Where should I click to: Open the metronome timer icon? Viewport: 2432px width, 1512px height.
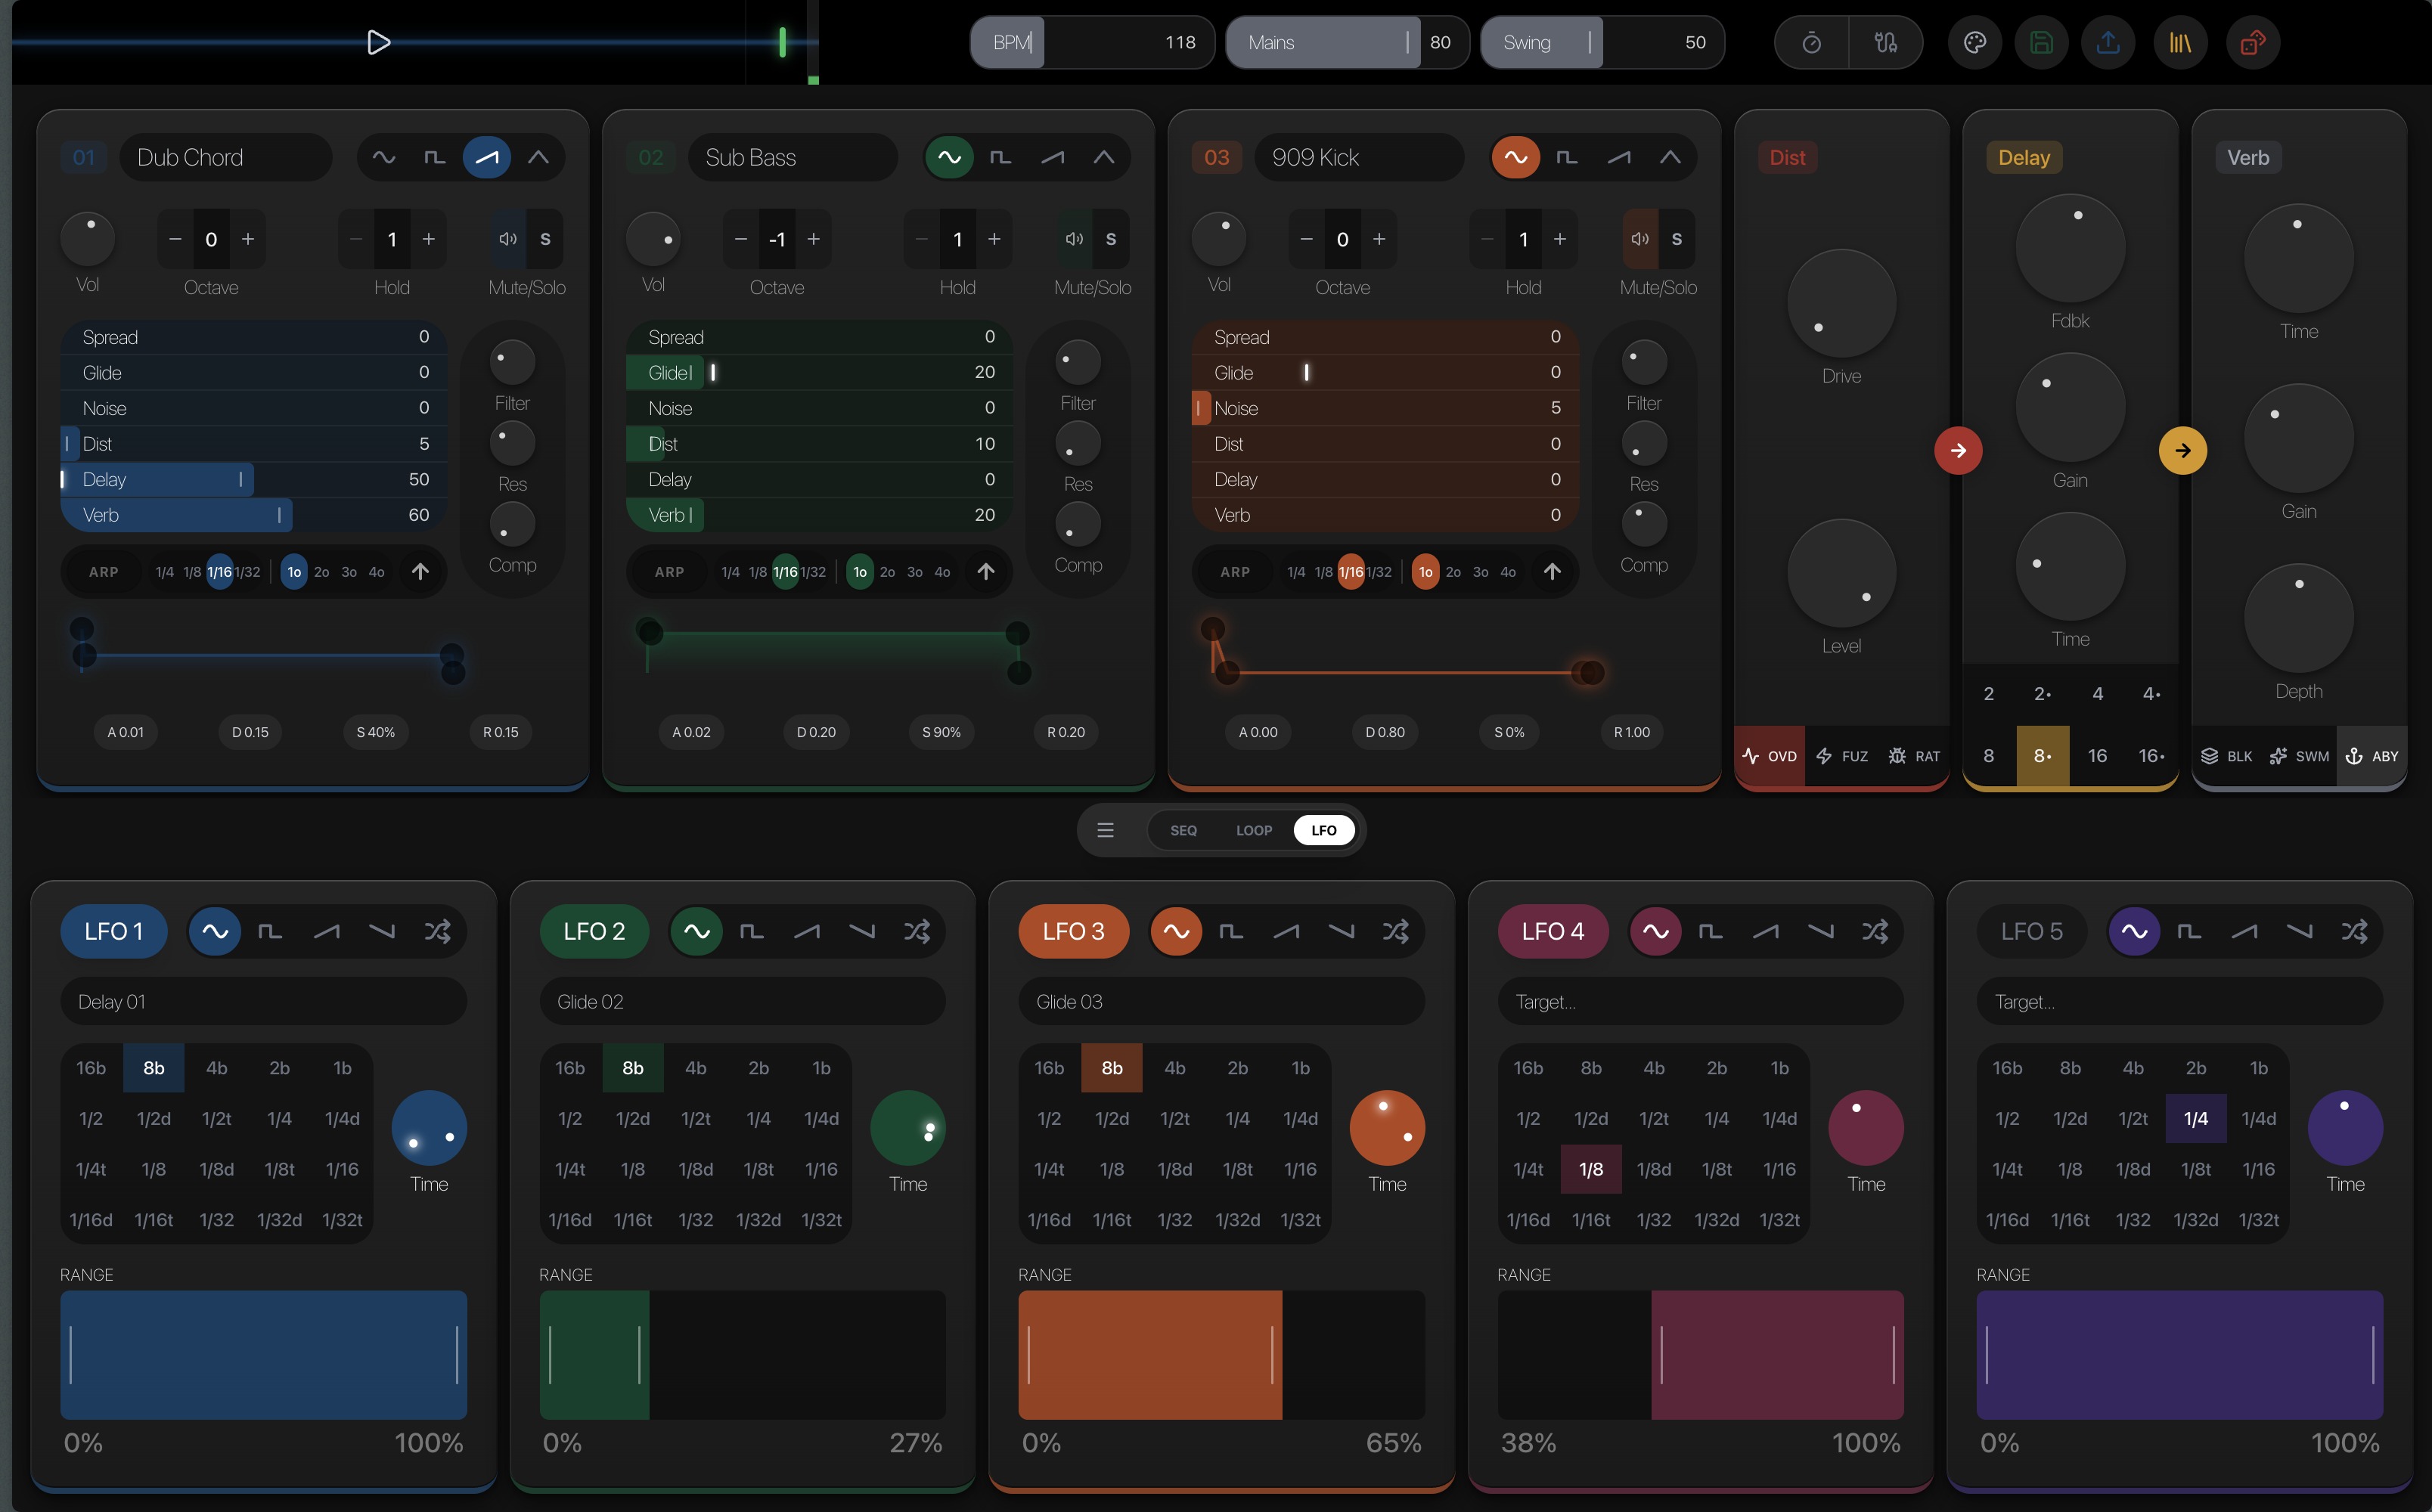point(1811,42)
